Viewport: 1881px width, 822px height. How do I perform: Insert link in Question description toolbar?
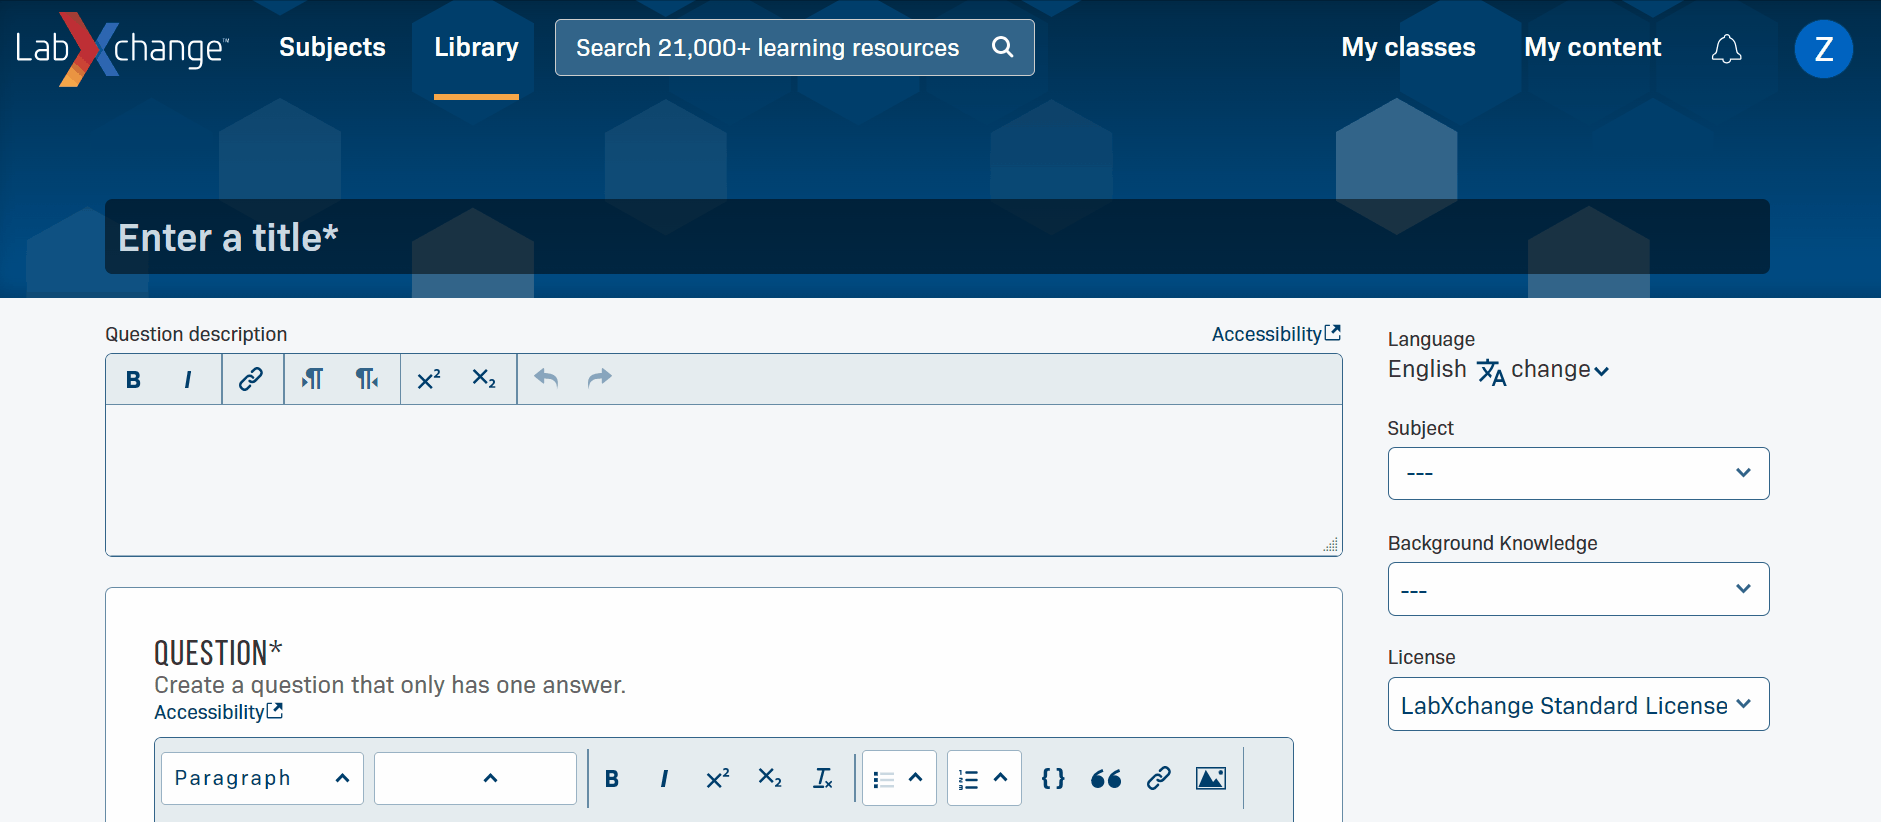(x=251, y=379)
